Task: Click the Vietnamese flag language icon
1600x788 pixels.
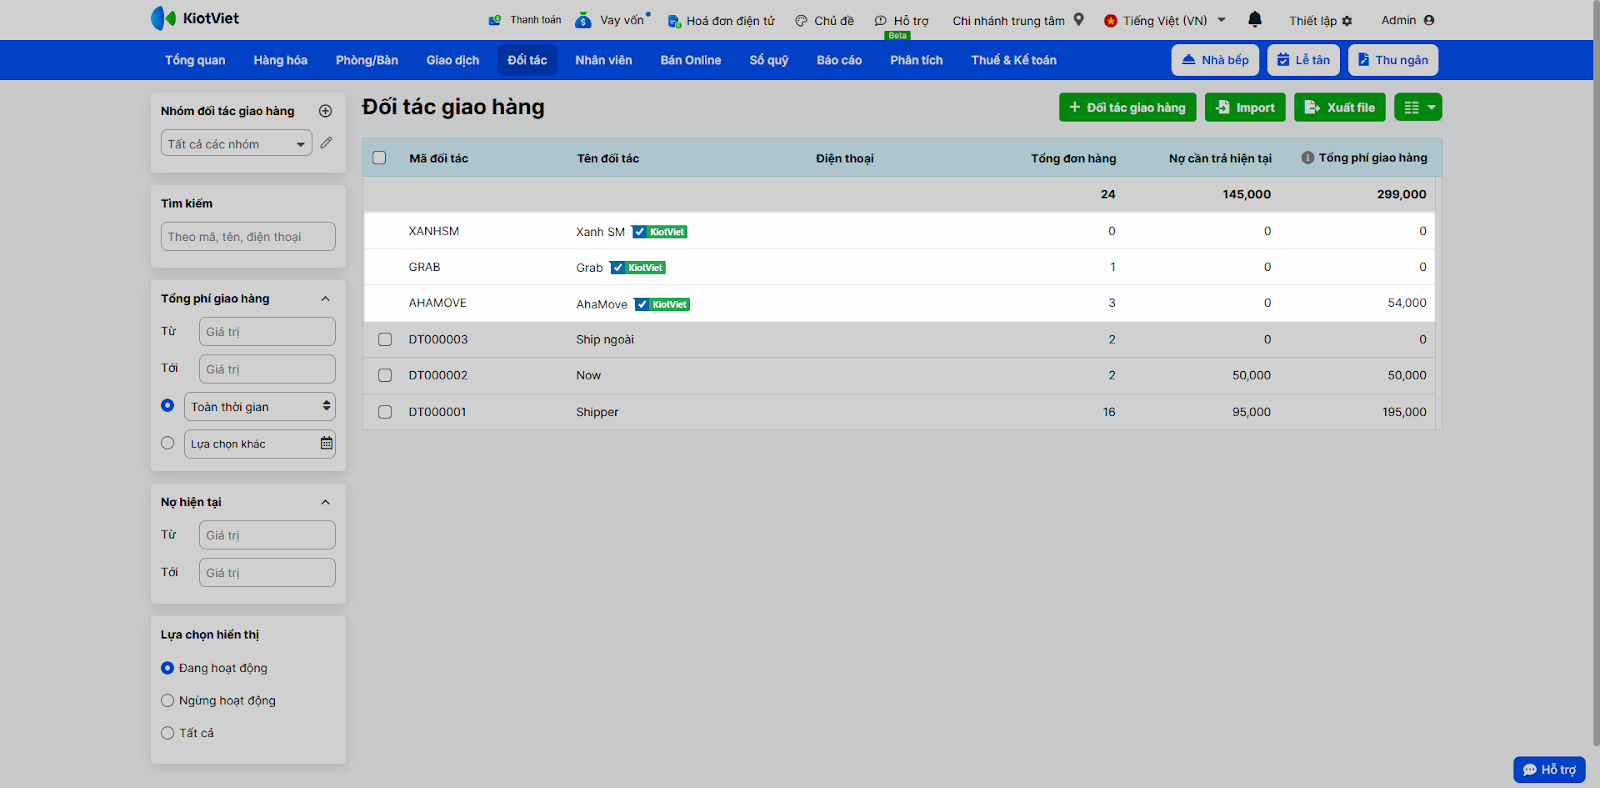Action: pos(1110,21)
